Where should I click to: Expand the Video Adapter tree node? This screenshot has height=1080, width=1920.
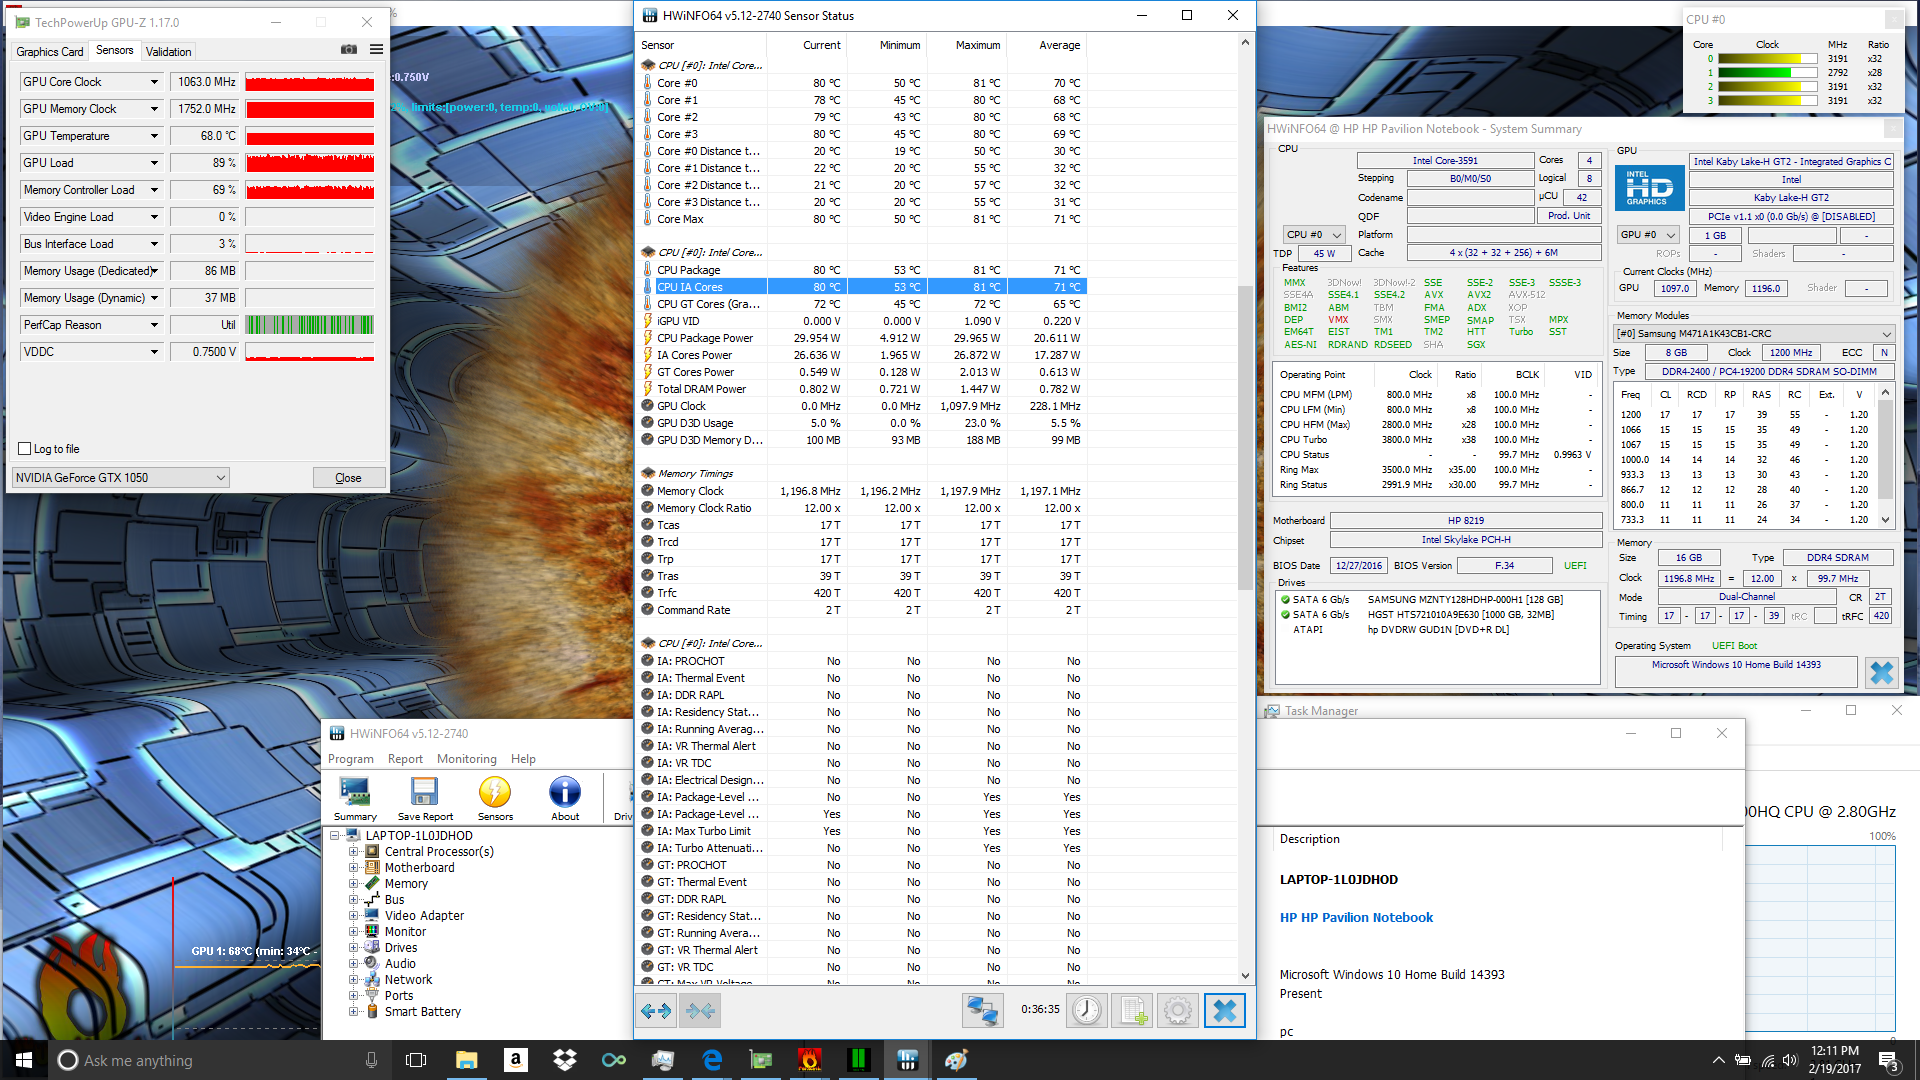[353, 916]
